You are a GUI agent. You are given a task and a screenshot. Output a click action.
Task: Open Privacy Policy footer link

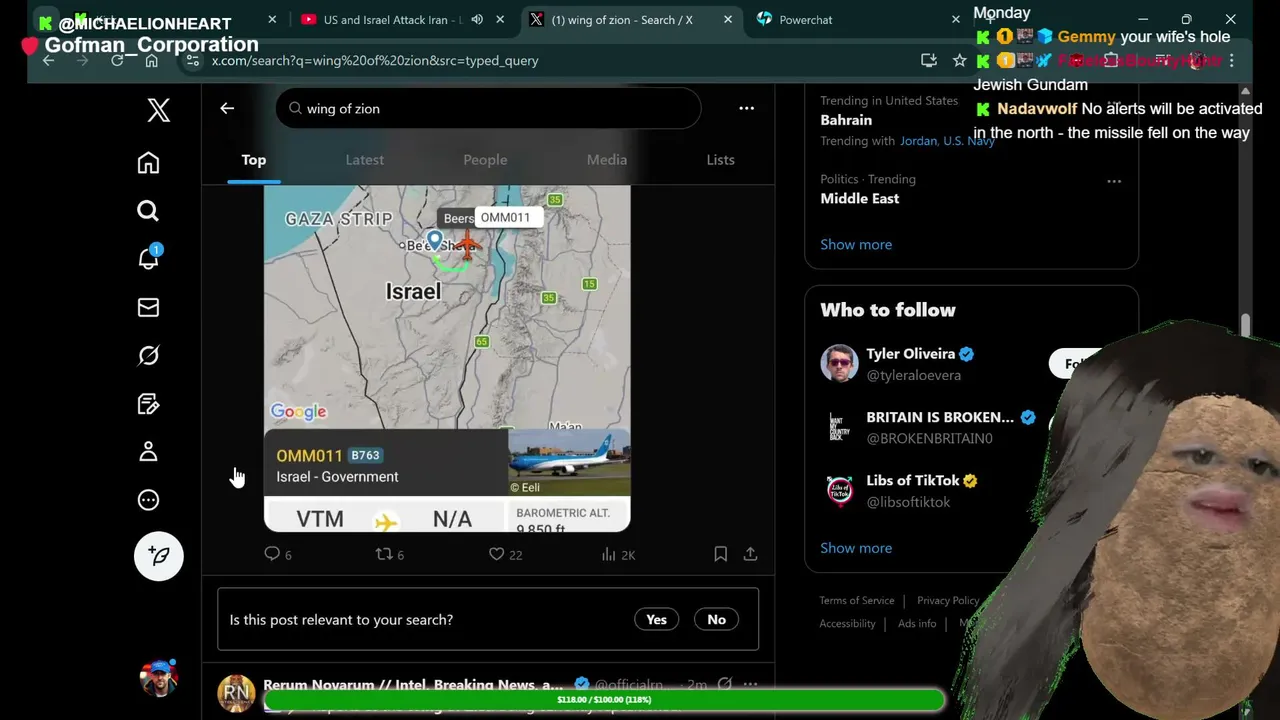pyautogui.click(x=948, y=600)
